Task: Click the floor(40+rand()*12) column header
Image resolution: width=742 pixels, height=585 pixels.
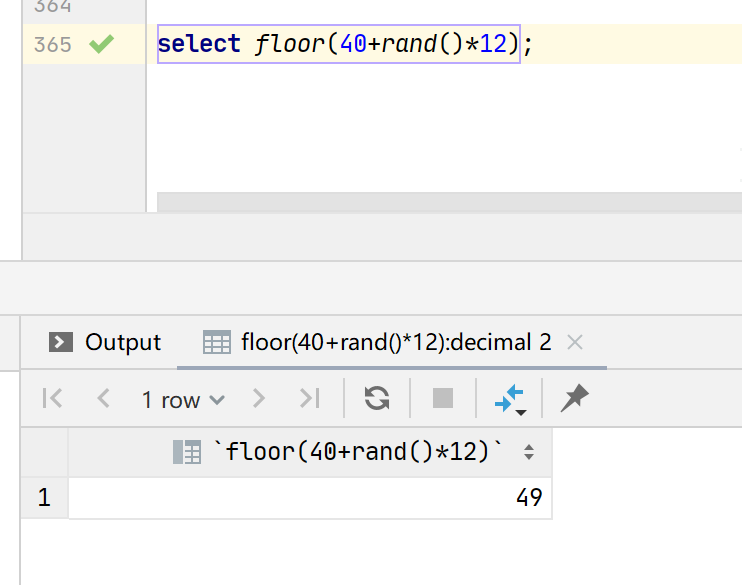Action: 310,452
